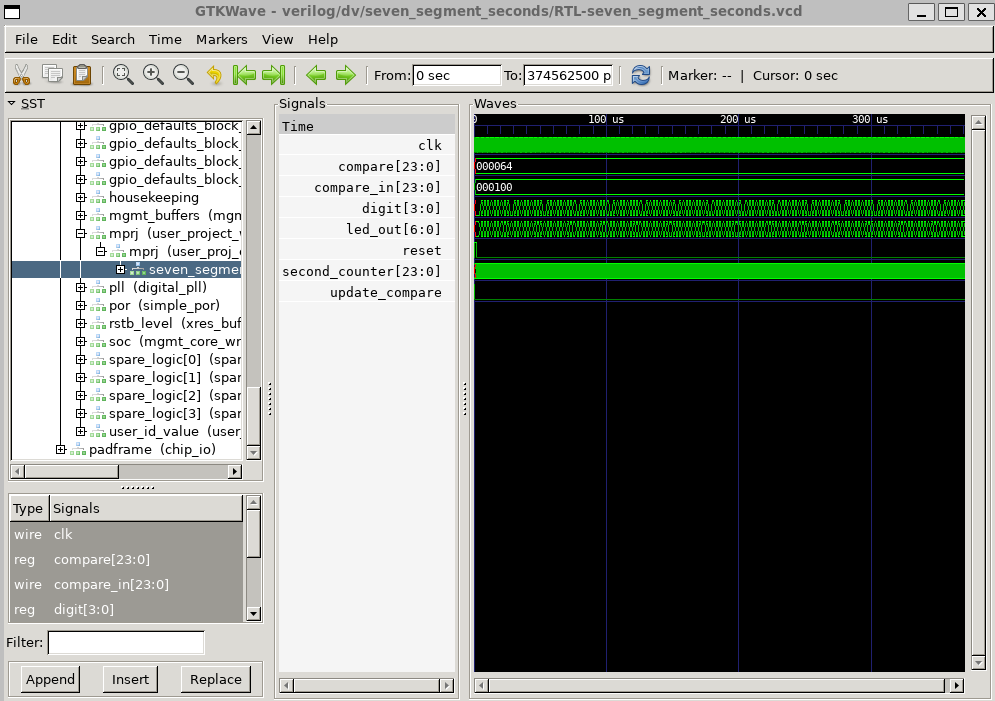
Task: Jump to end of waveform time
Action: [x=273, y=75]
